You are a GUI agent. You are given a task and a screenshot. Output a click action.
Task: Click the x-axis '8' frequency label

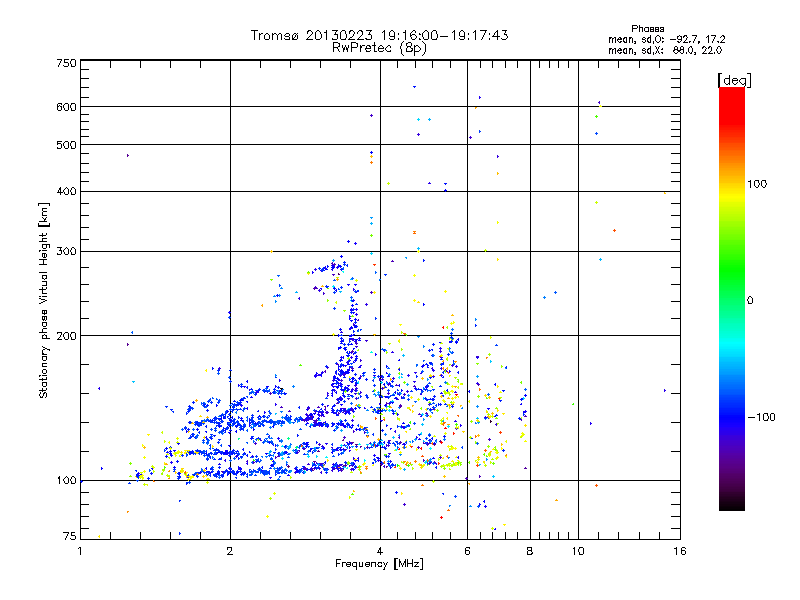[x=530, y=551]
